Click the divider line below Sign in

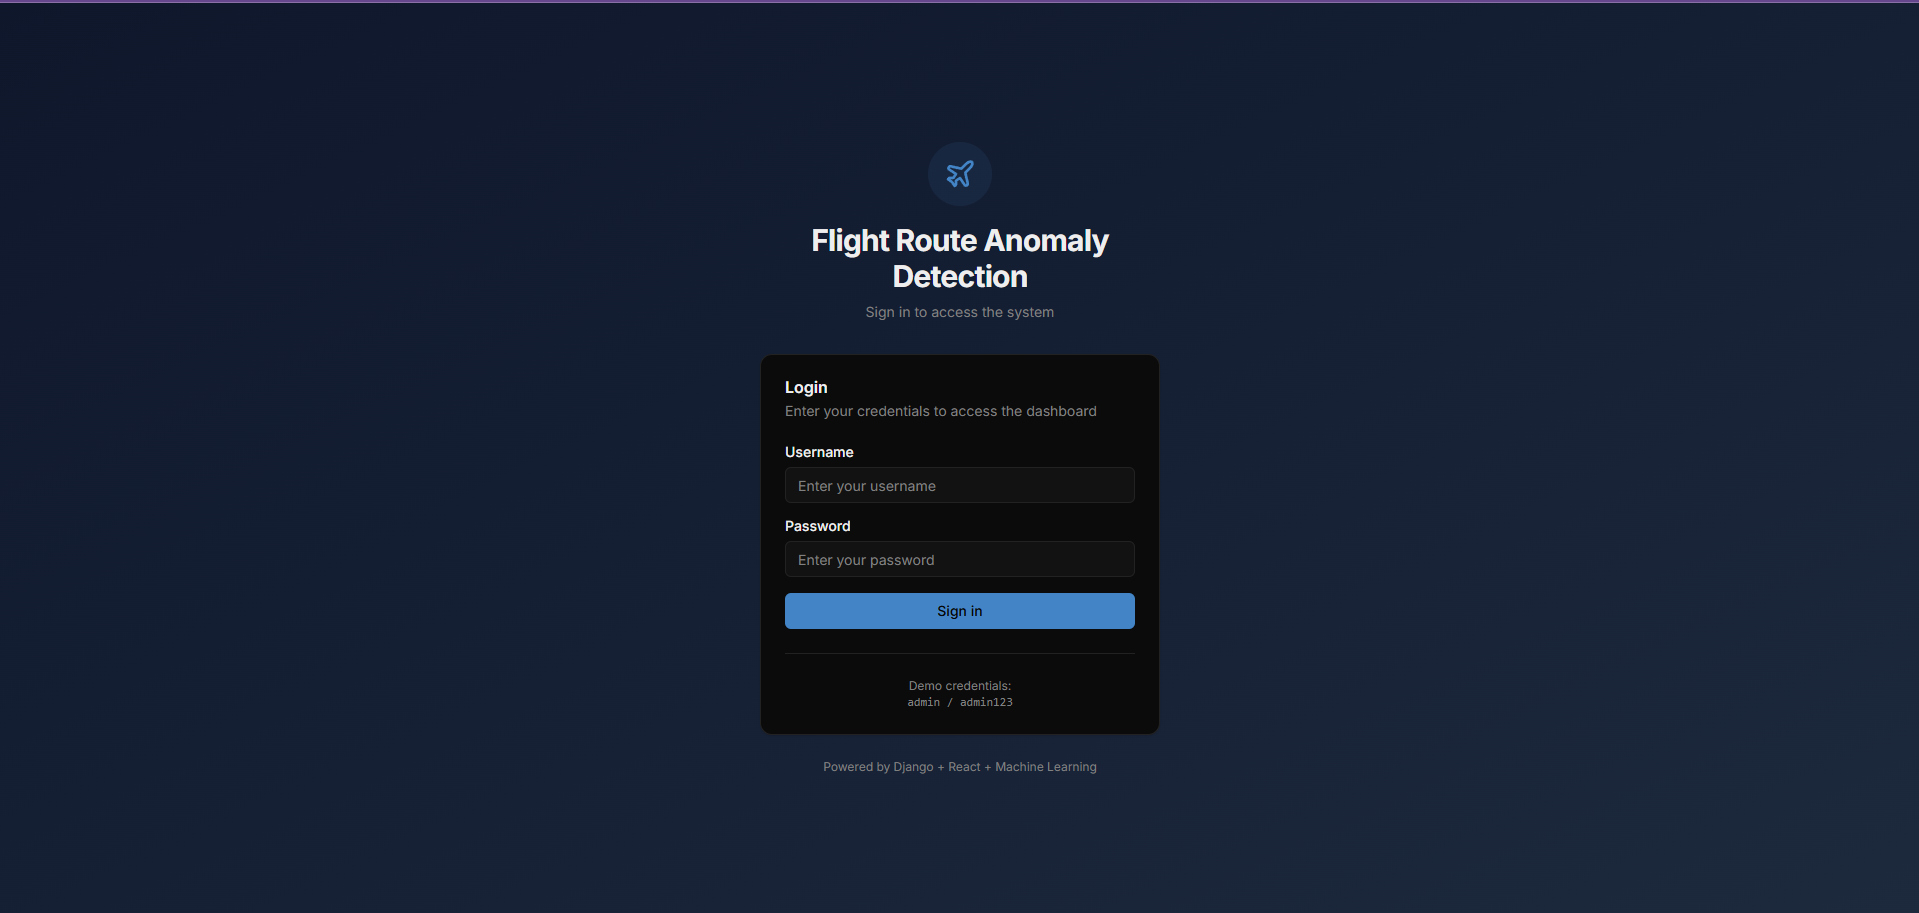click(959, 652)
